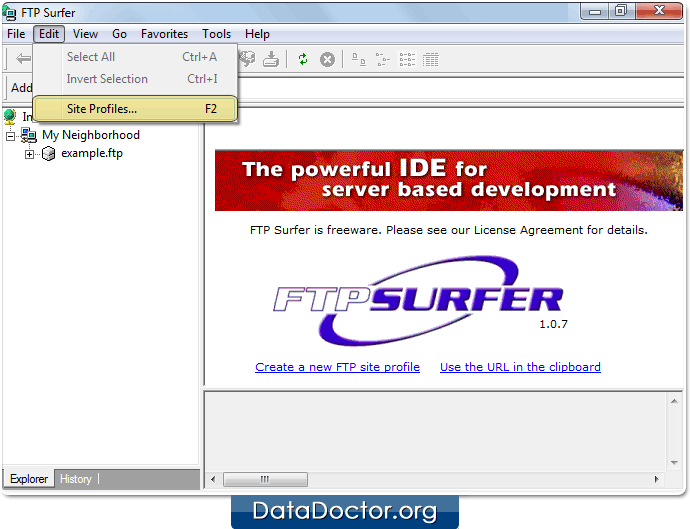The width and height of the screenshot is (690, 529).
Task: Click the My Neighborhood computer icon
Action: click(29, 135)
